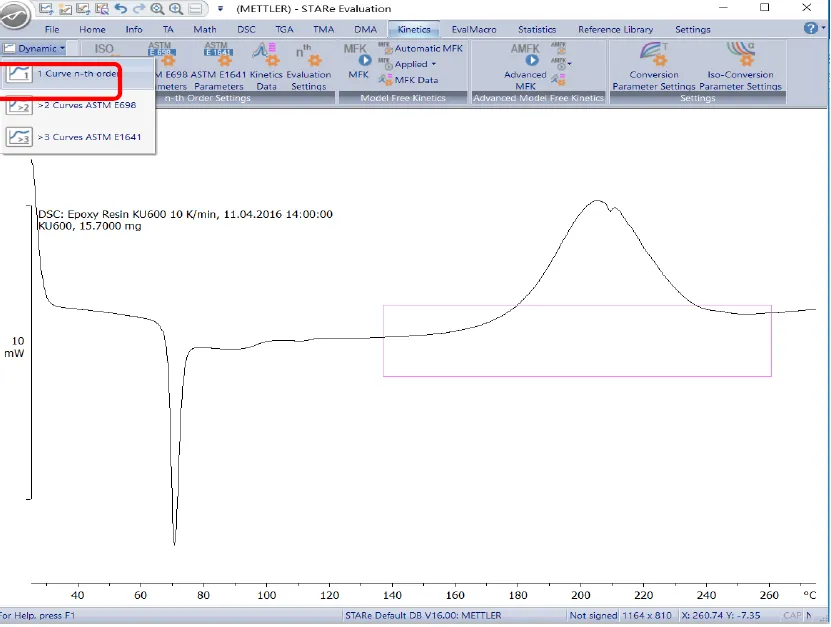
Task: Open Iso-Conversion Parameter Settings
Action: tap(740, 66)
